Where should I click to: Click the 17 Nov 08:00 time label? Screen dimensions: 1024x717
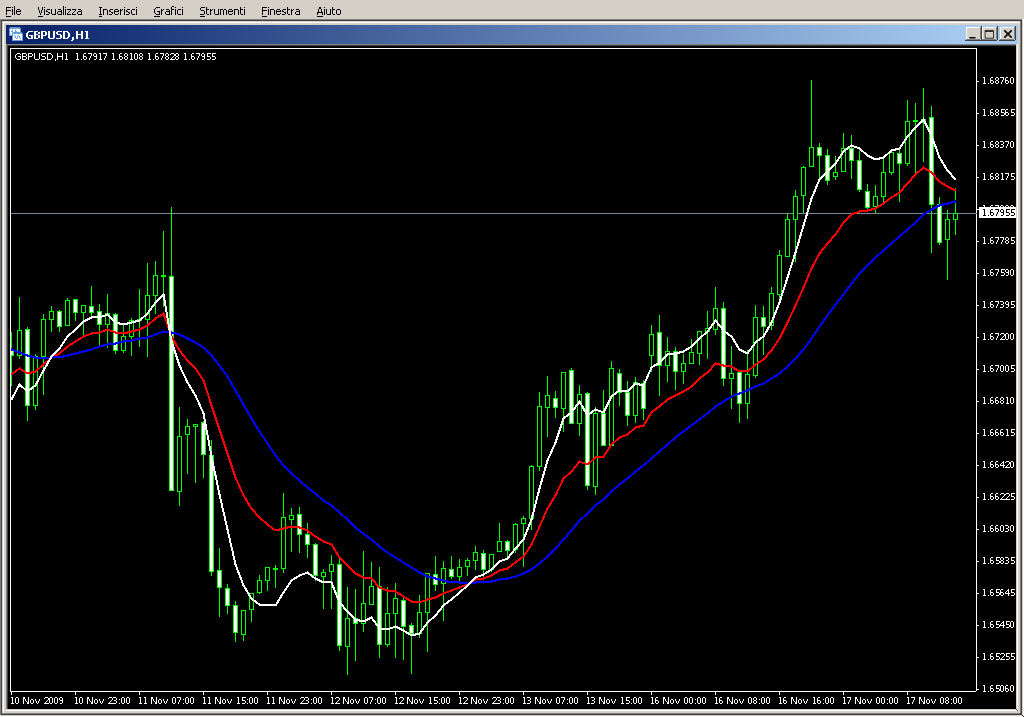[x=934, y=701]
